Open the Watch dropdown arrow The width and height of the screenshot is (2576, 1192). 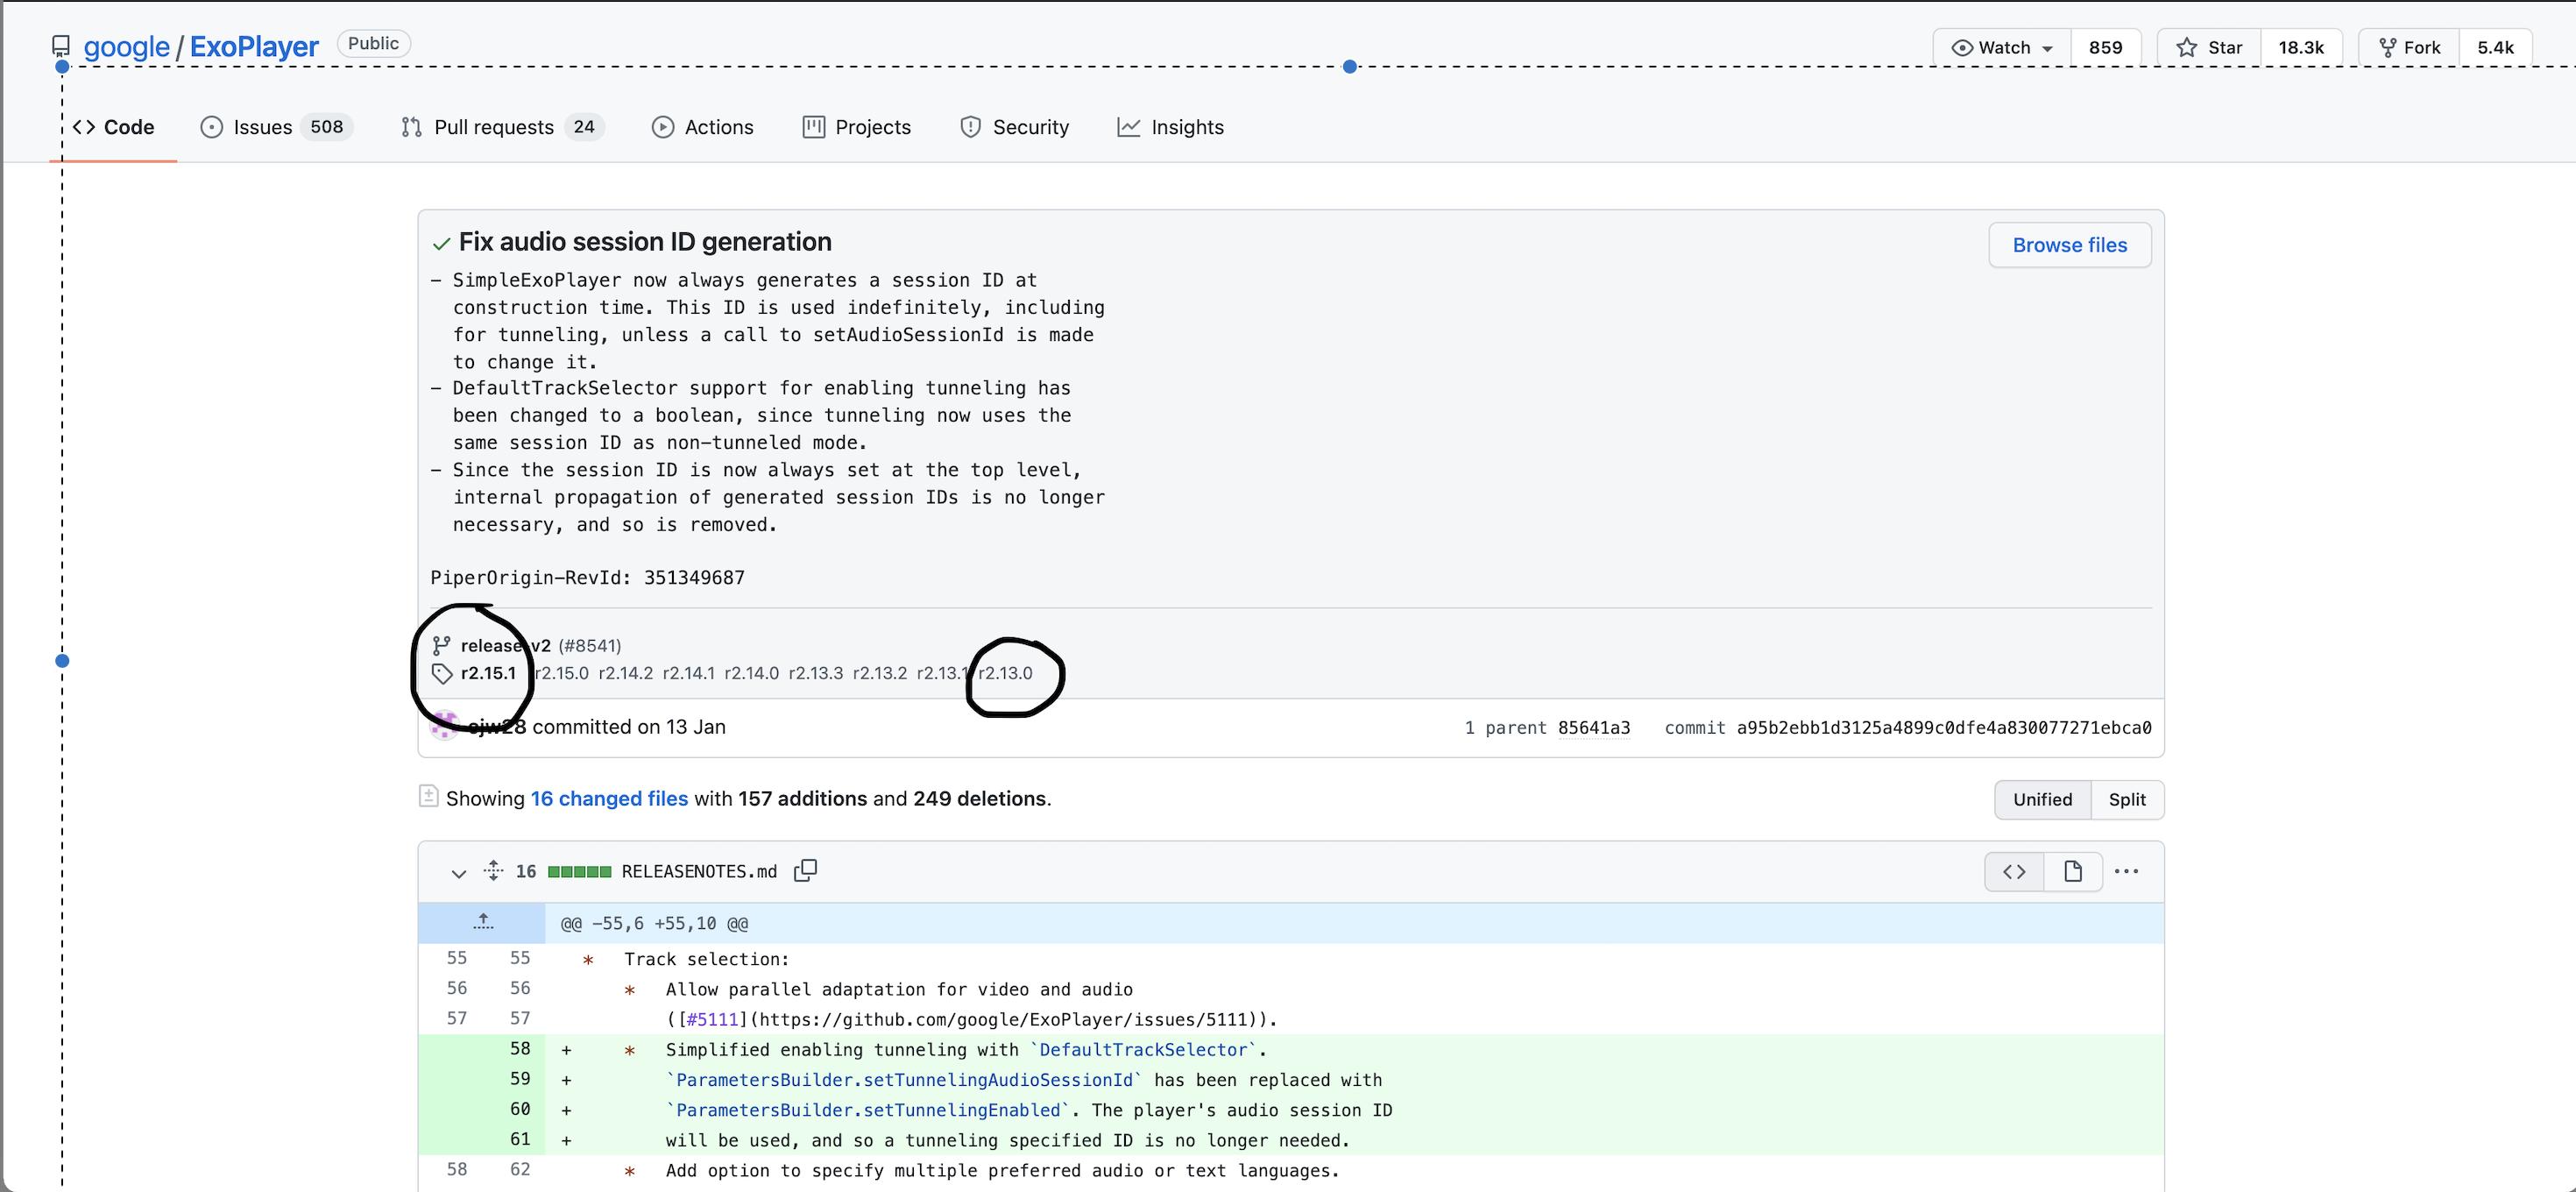(x=2048, y=48)
